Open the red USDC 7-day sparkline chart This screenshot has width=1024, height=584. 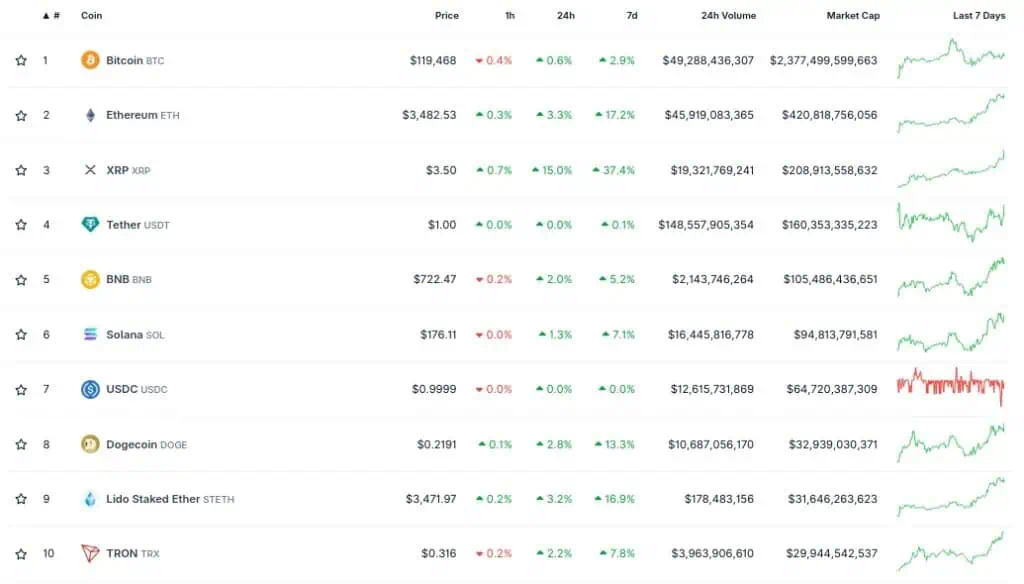(950, 385)
